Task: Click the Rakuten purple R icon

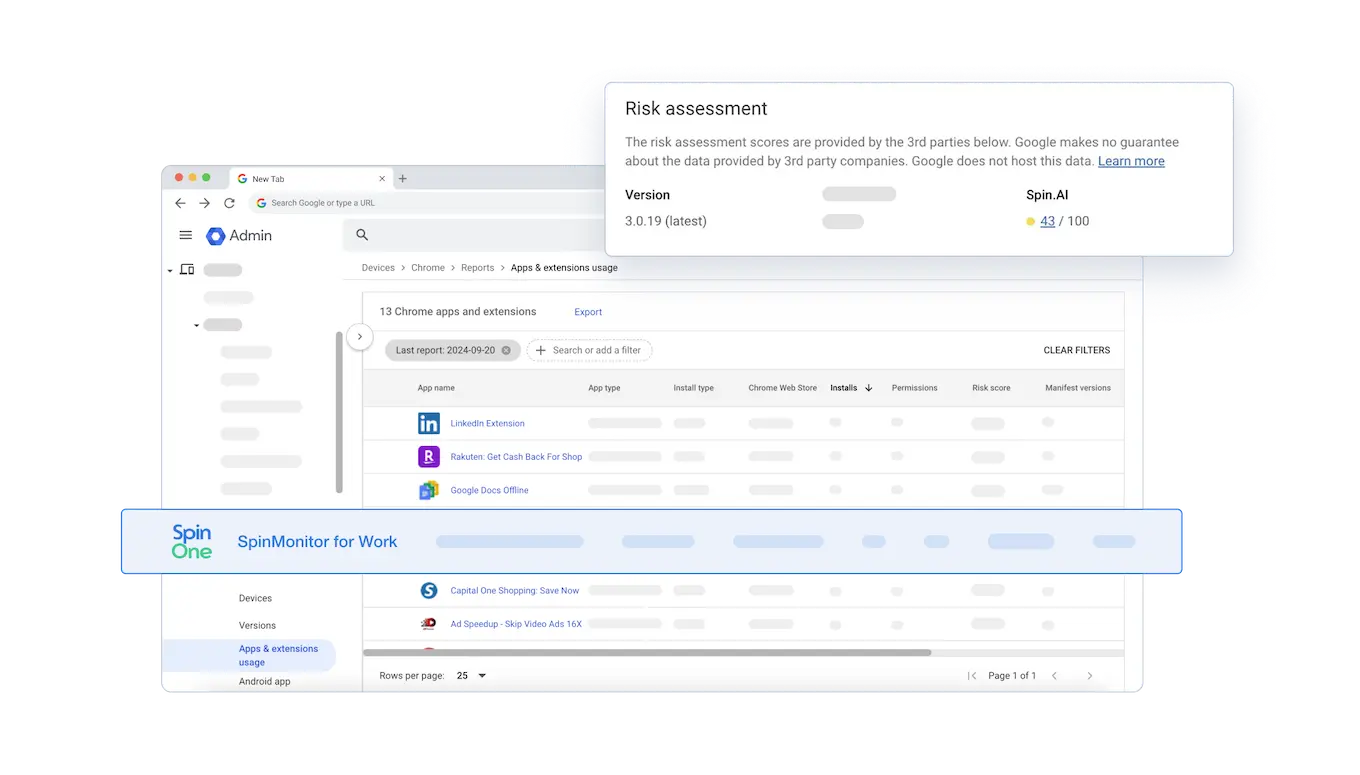Action: 429,456
